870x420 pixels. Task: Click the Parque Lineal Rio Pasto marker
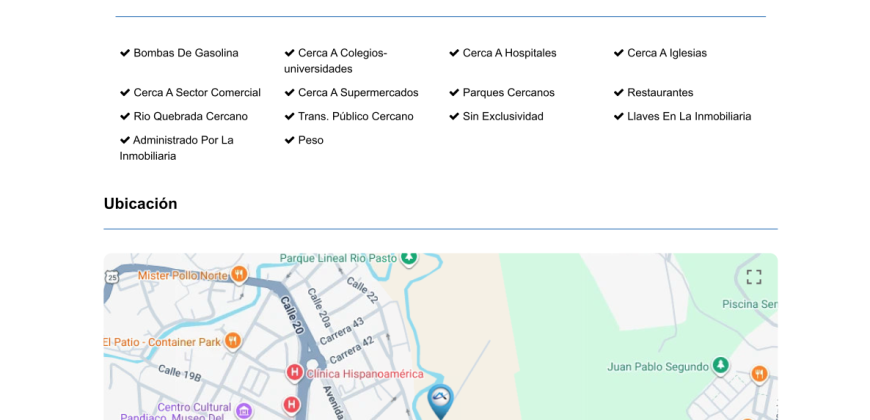pos(409,257)
